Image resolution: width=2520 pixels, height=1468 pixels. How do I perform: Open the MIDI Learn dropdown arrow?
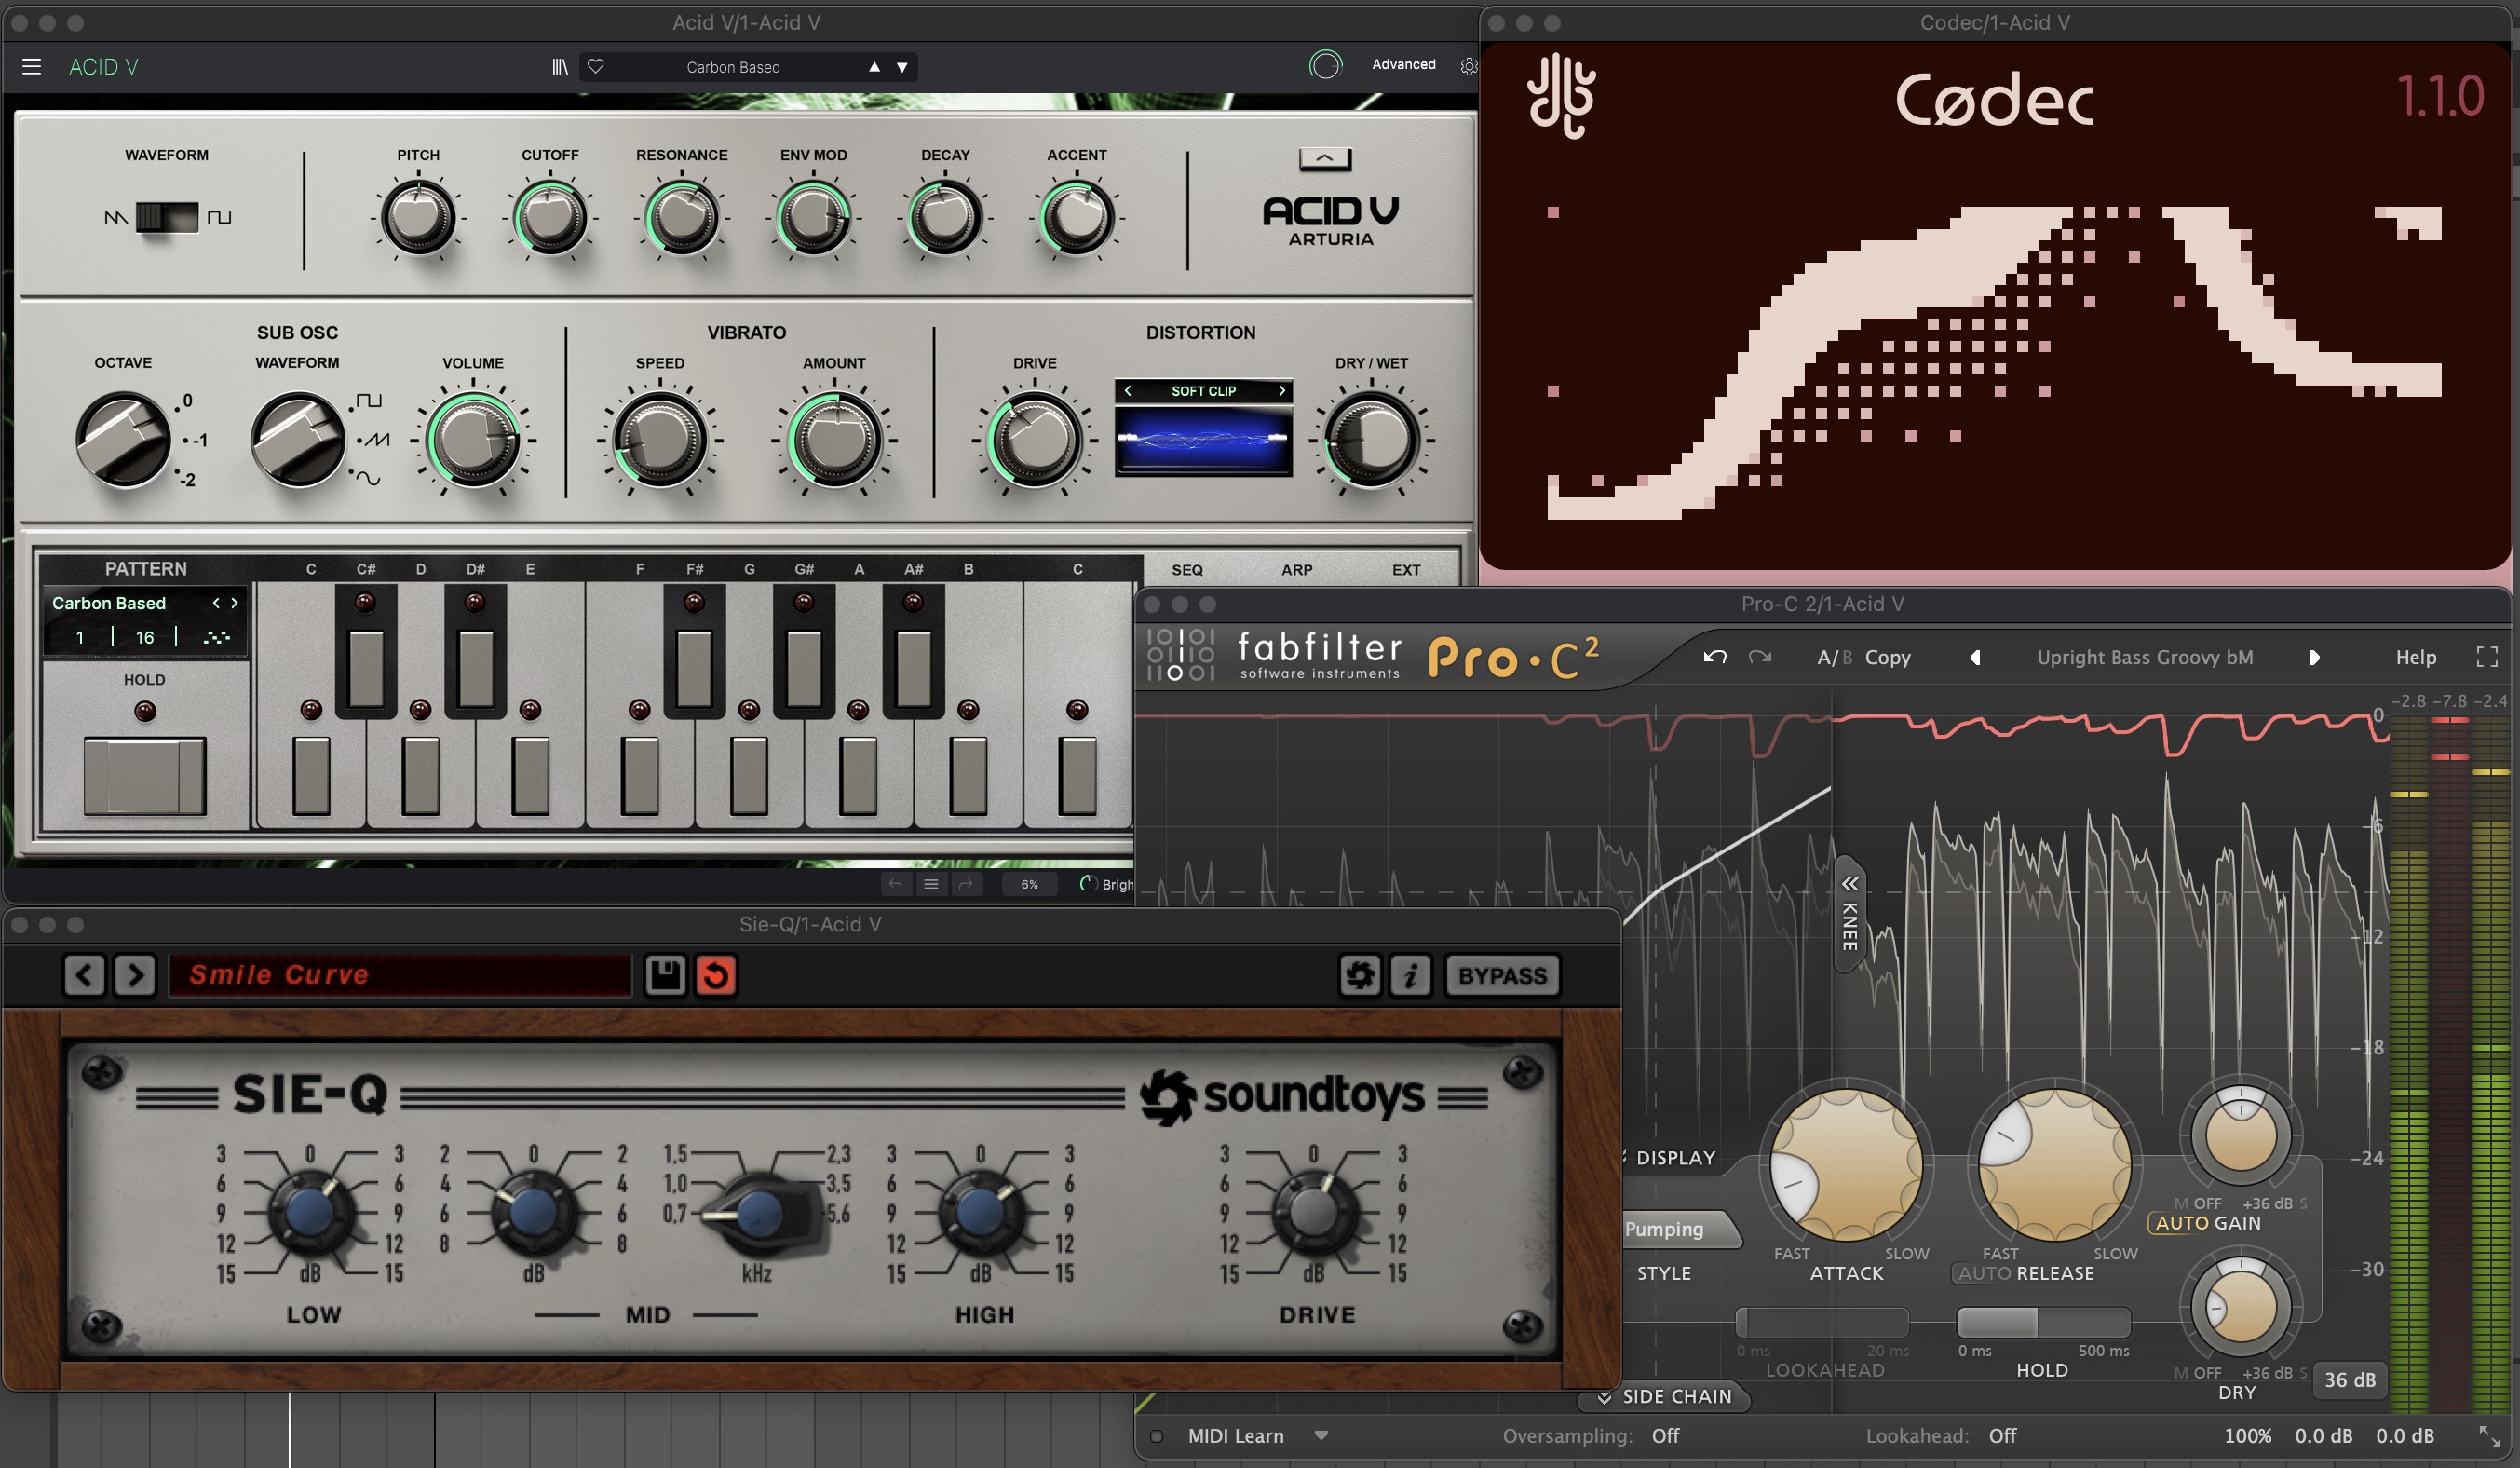pos(1321,1436)
